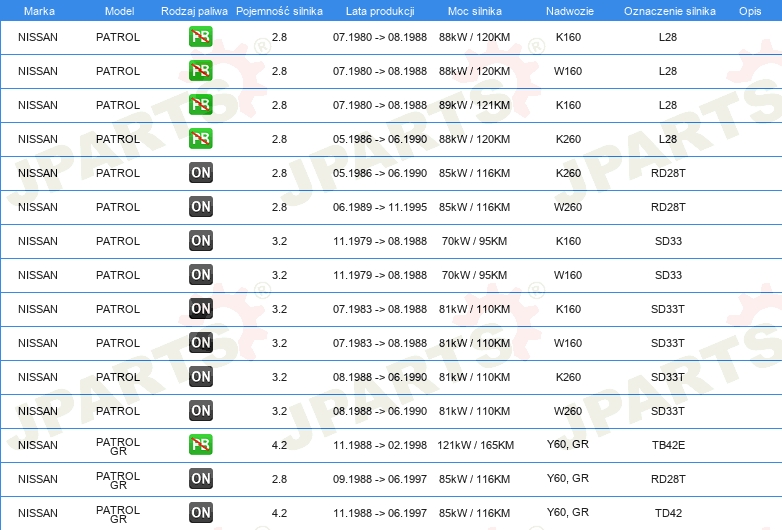Click the K260 body cell in the L28 row
Screen dimensions: 782x530
pyautogui.click(x=568, y=139)
